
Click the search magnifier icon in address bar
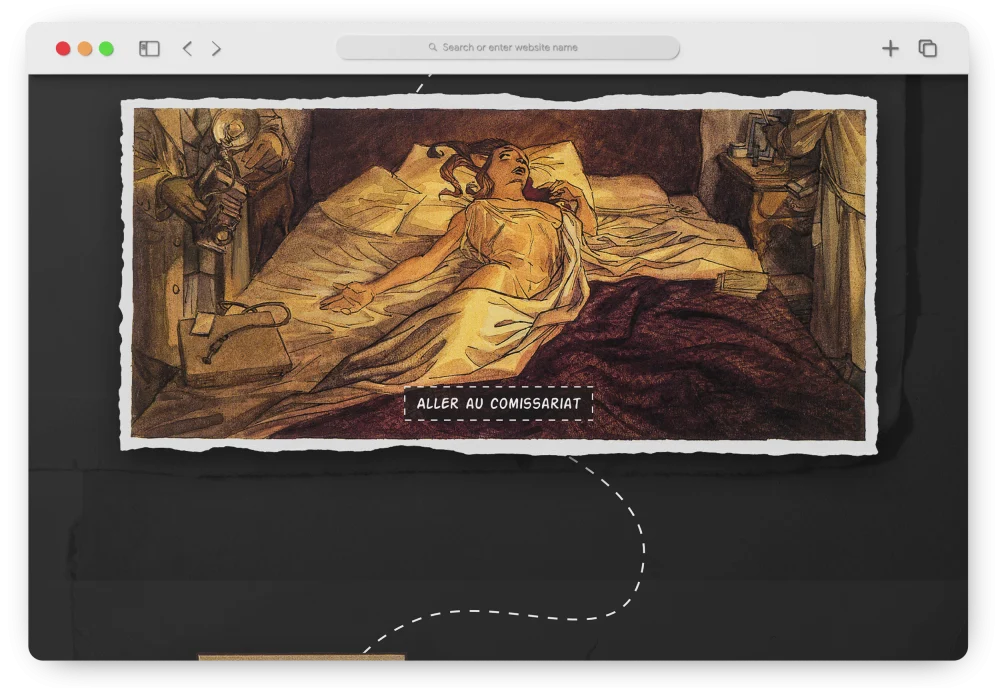[432, 47]
